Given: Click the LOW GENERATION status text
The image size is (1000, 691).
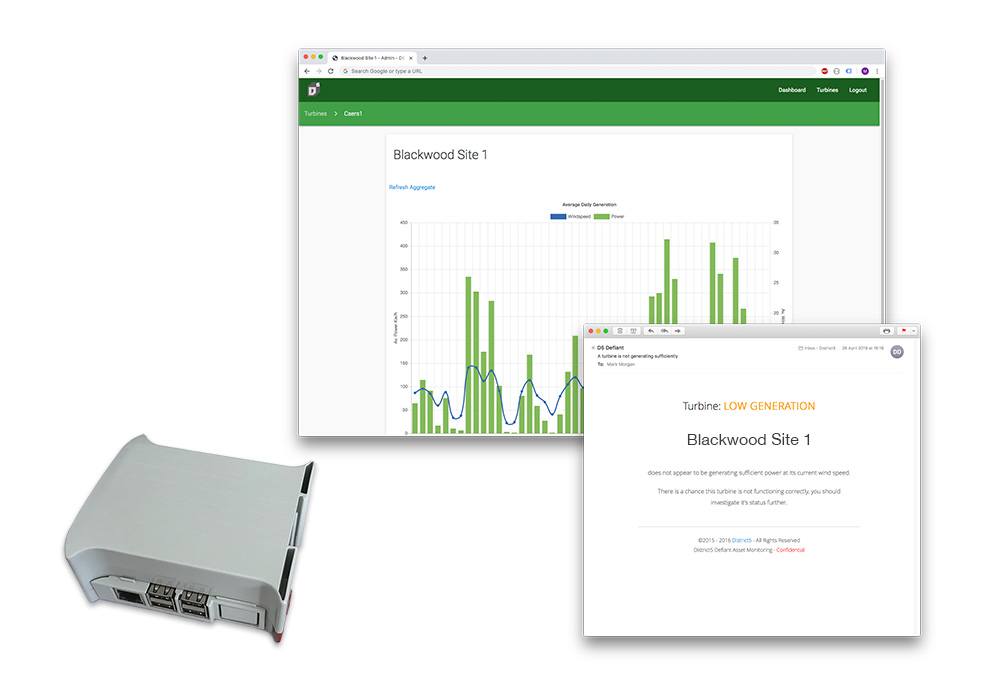Looking at the screenshot, I should 769,406.
